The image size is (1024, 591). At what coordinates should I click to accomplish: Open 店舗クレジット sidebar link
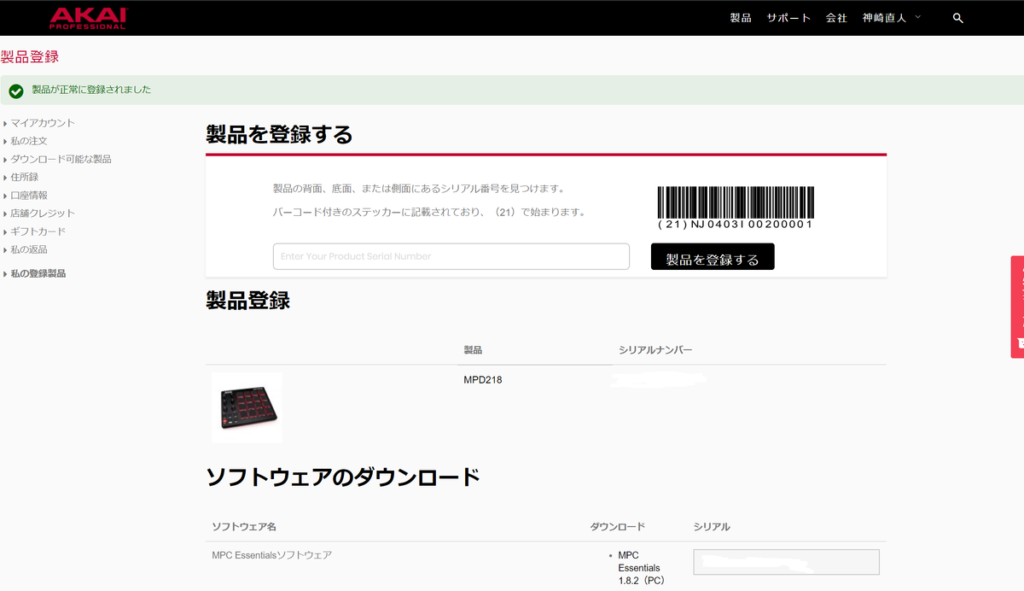[x=42, y=214]
